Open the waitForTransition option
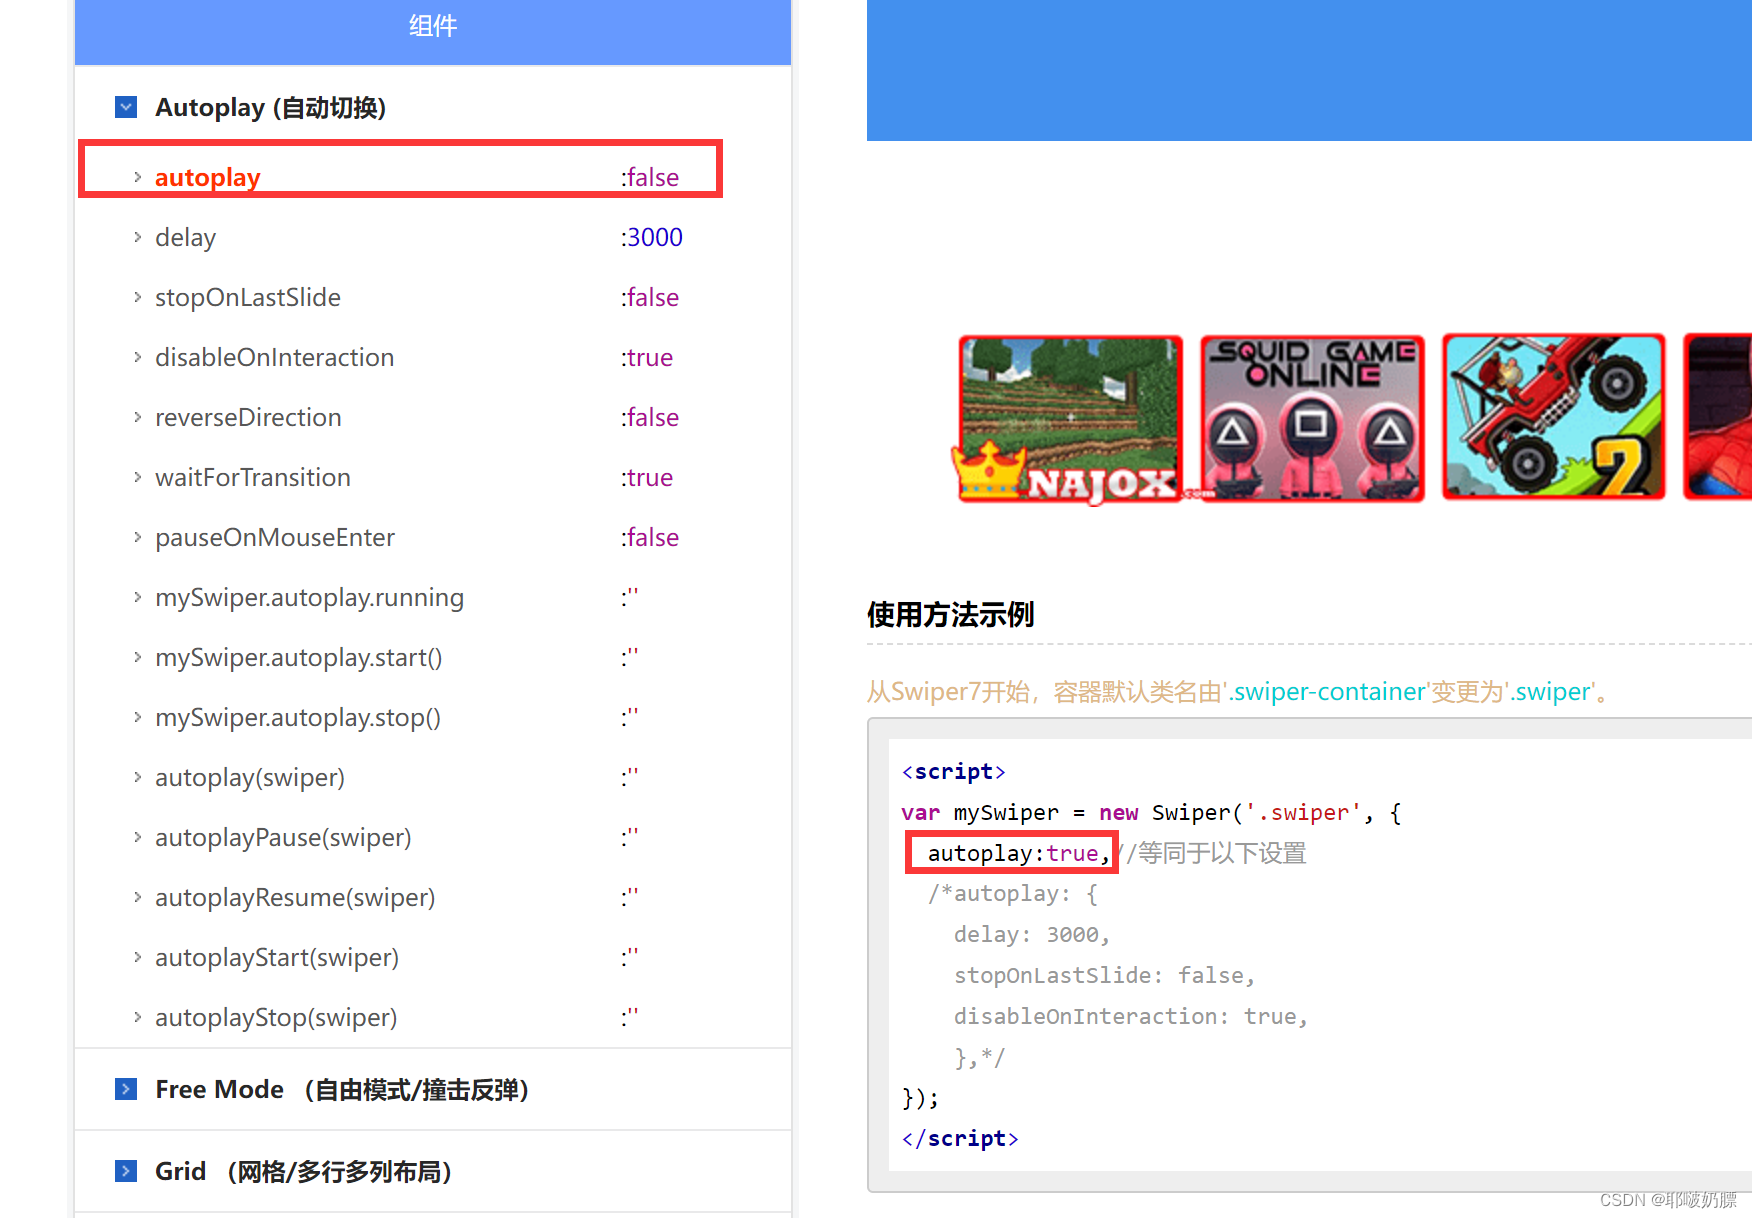1752x1218 pixels. (x=253, y=477)
